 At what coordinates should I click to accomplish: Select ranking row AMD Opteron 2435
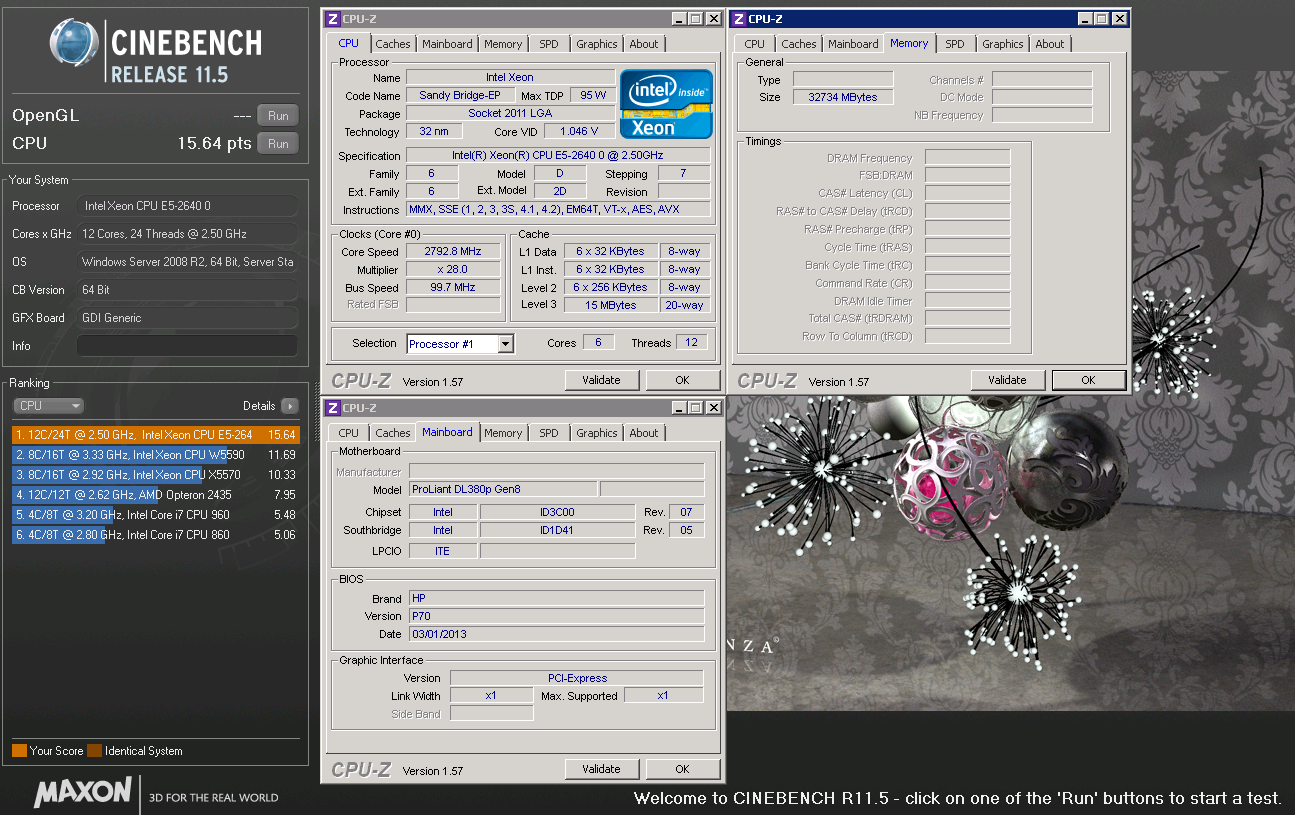(156, 495)
